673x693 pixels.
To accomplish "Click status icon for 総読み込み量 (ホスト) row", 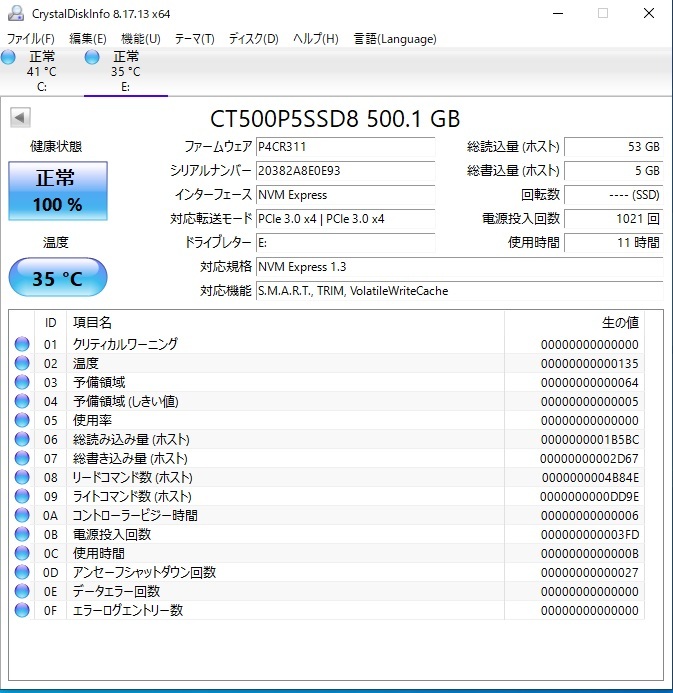I will pos(22,439).
